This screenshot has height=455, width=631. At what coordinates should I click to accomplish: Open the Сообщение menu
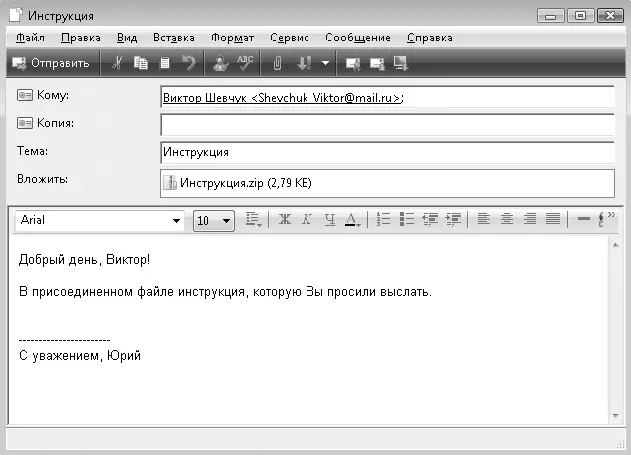358,38
